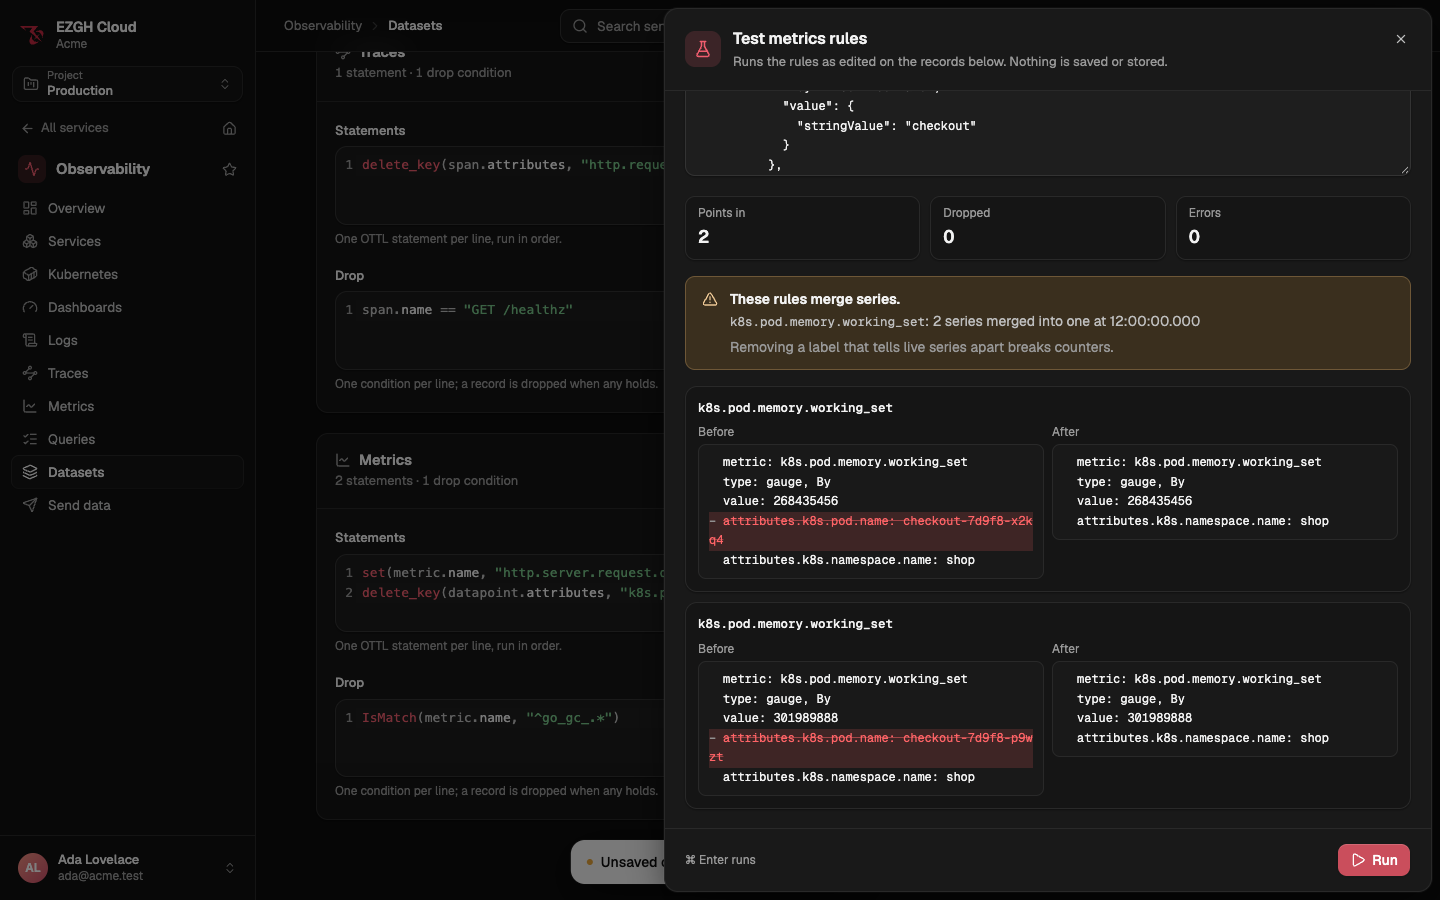Close the Test metrics rules dialog
This screenshot has width=1440, height=900.
click(x=1401, y=39)
